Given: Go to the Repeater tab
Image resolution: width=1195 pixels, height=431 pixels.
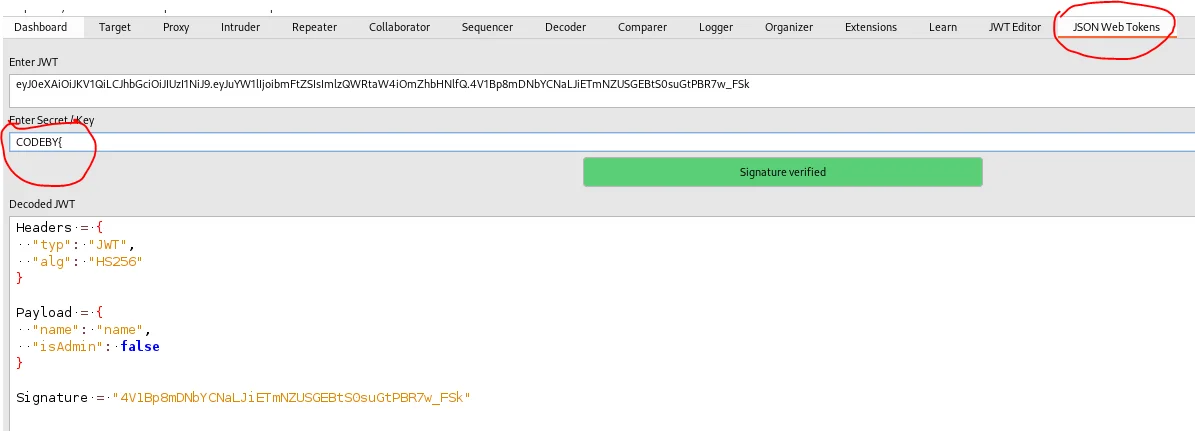Looking at the screenshot, I should tap(314, 27).
